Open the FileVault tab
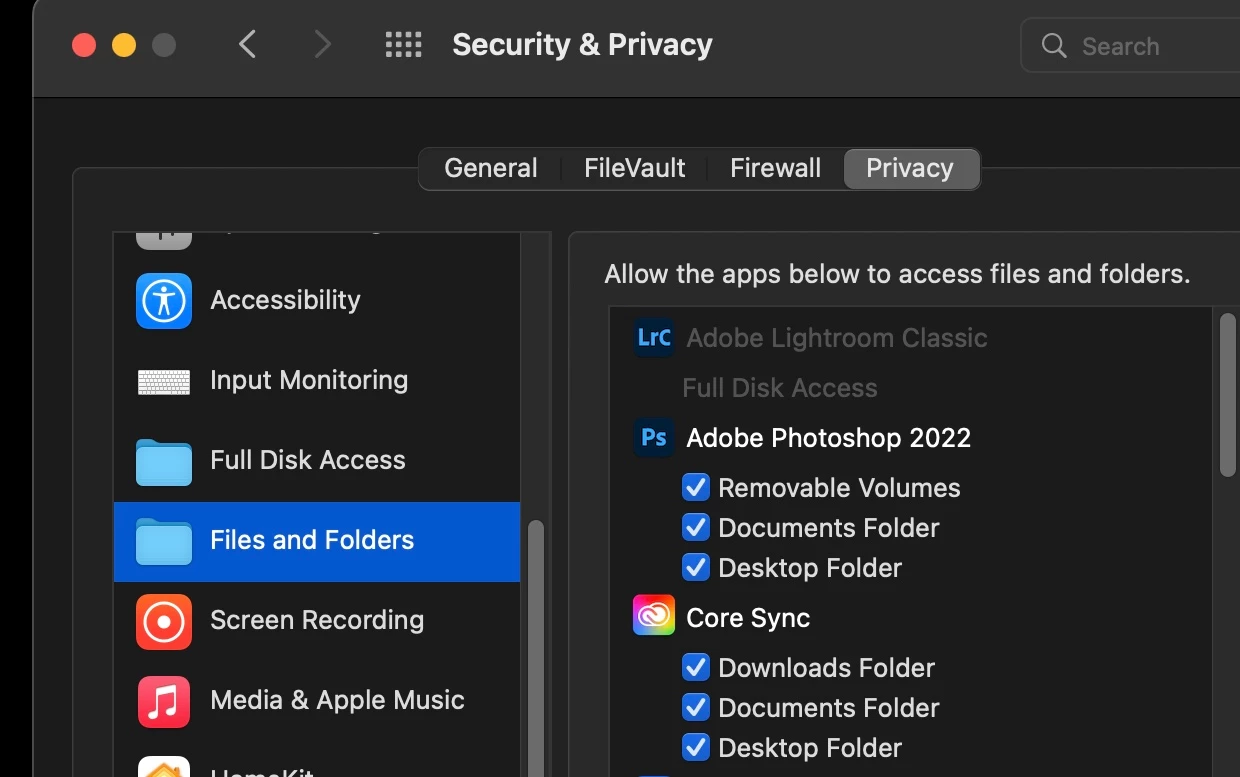Viewport: 1240px width, 777px height. point(635,168)
